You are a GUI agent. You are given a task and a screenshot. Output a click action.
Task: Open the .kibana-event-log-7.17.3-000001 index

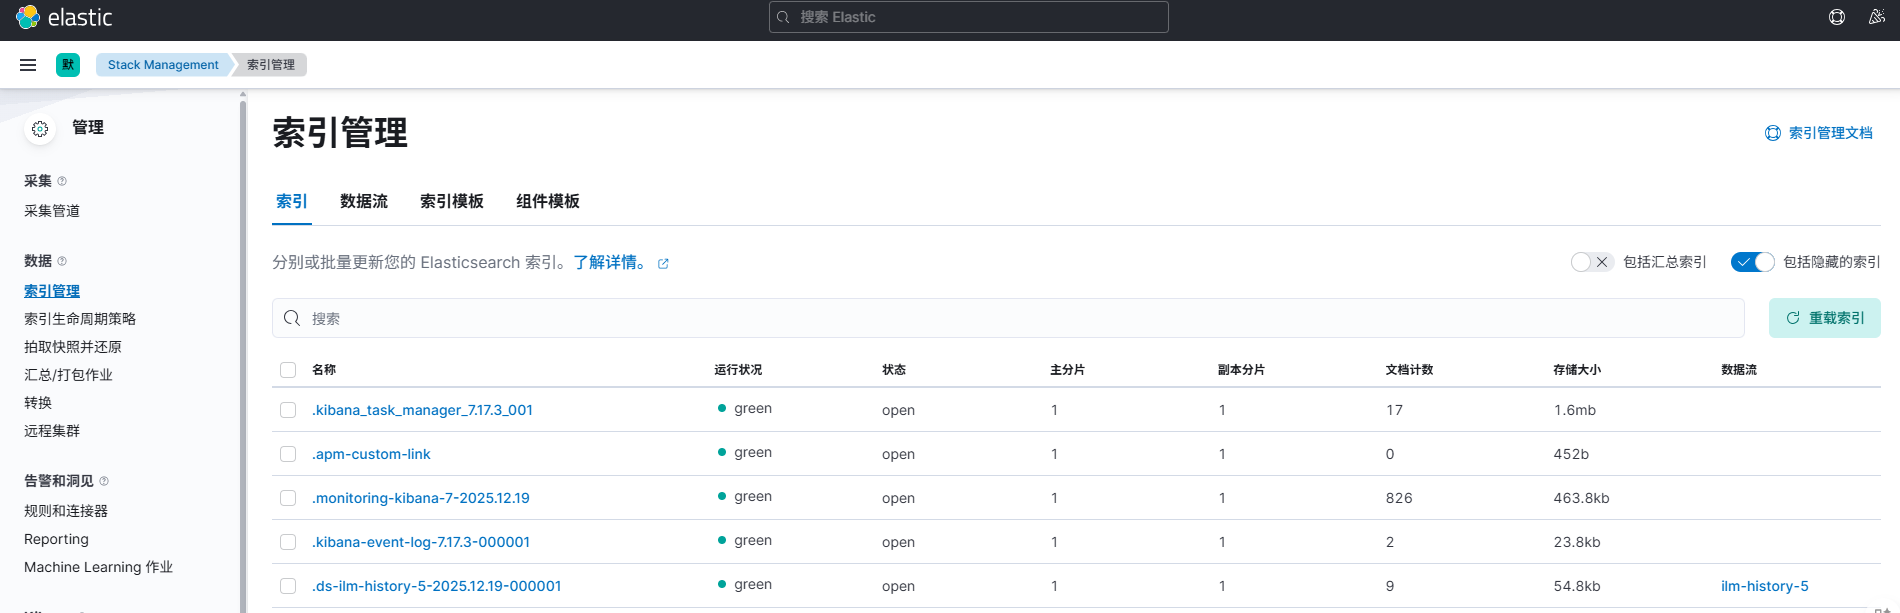tap(421, 542)
